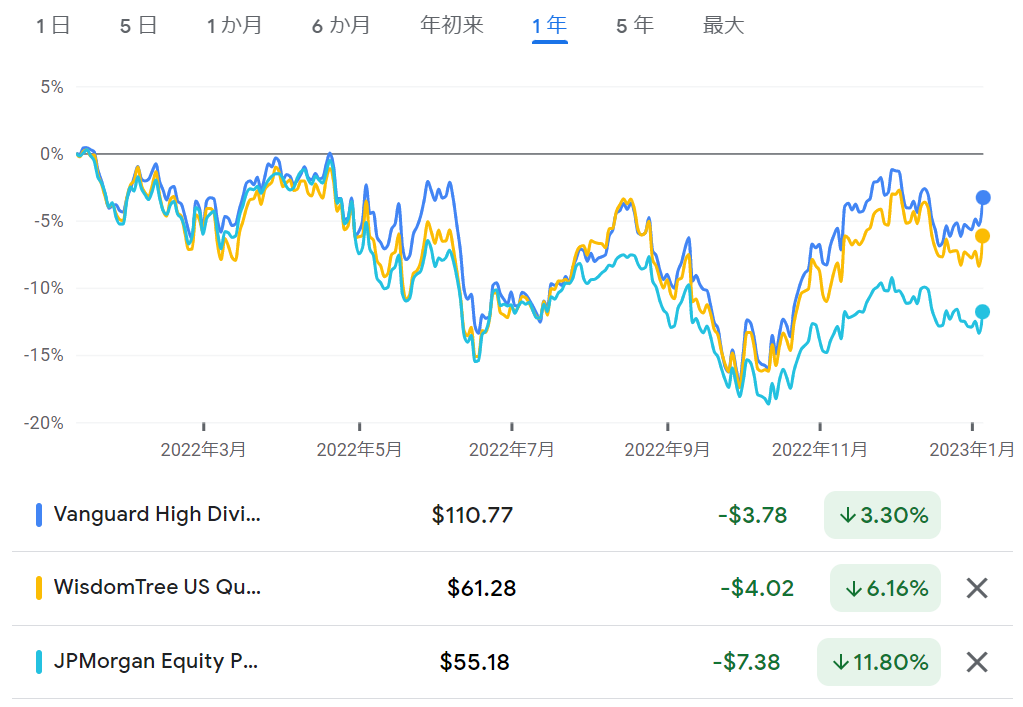Select the 1日 time range tab

pos(53,25)
